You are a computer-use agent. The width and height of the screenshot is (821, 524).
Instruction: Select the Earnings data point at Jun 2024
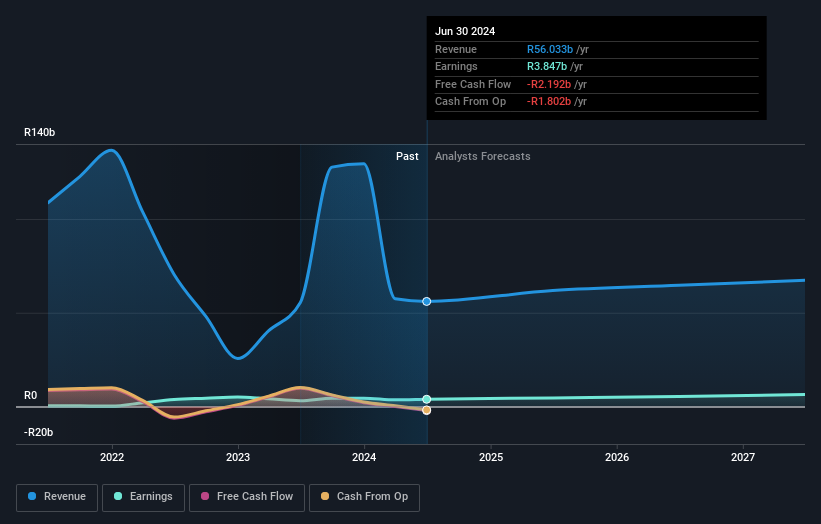pos(427,399)
